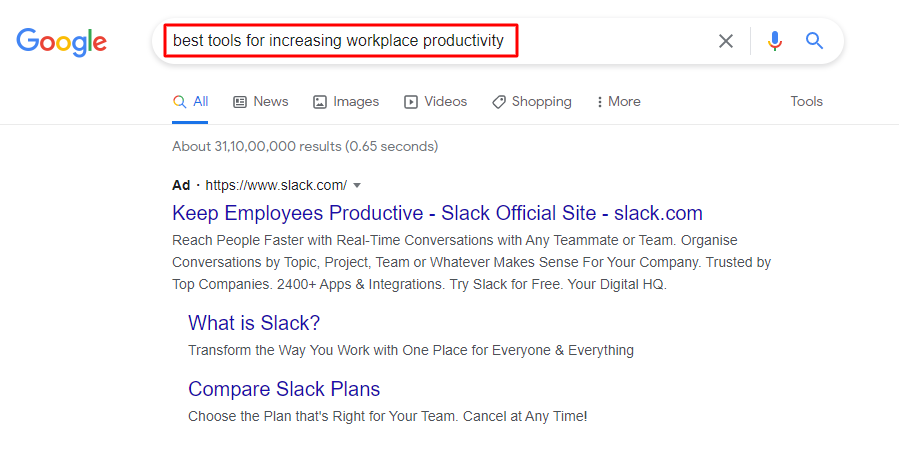Click 'Reach People Faster' ad description
The image size is (899, 458).
click(x=471, y=263)
